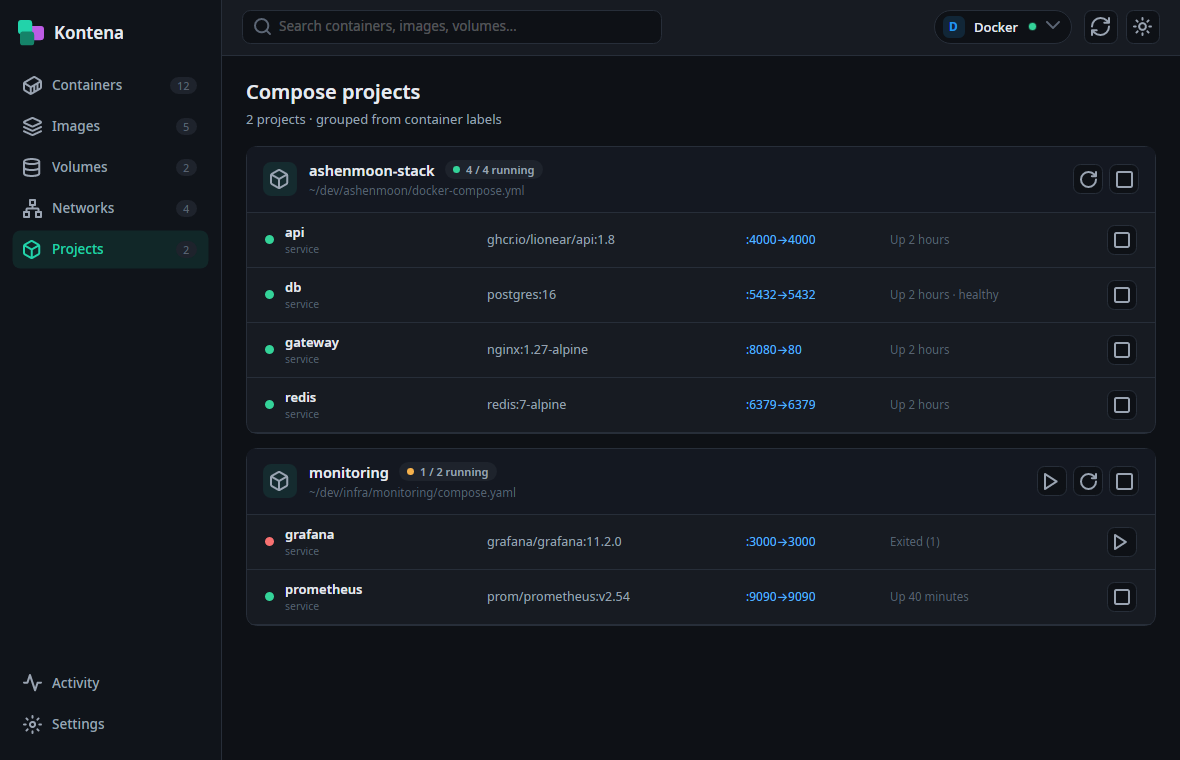Select the Projects sidebar item
This screenshot has width=1180, height=760.
[x=110, y=249]
